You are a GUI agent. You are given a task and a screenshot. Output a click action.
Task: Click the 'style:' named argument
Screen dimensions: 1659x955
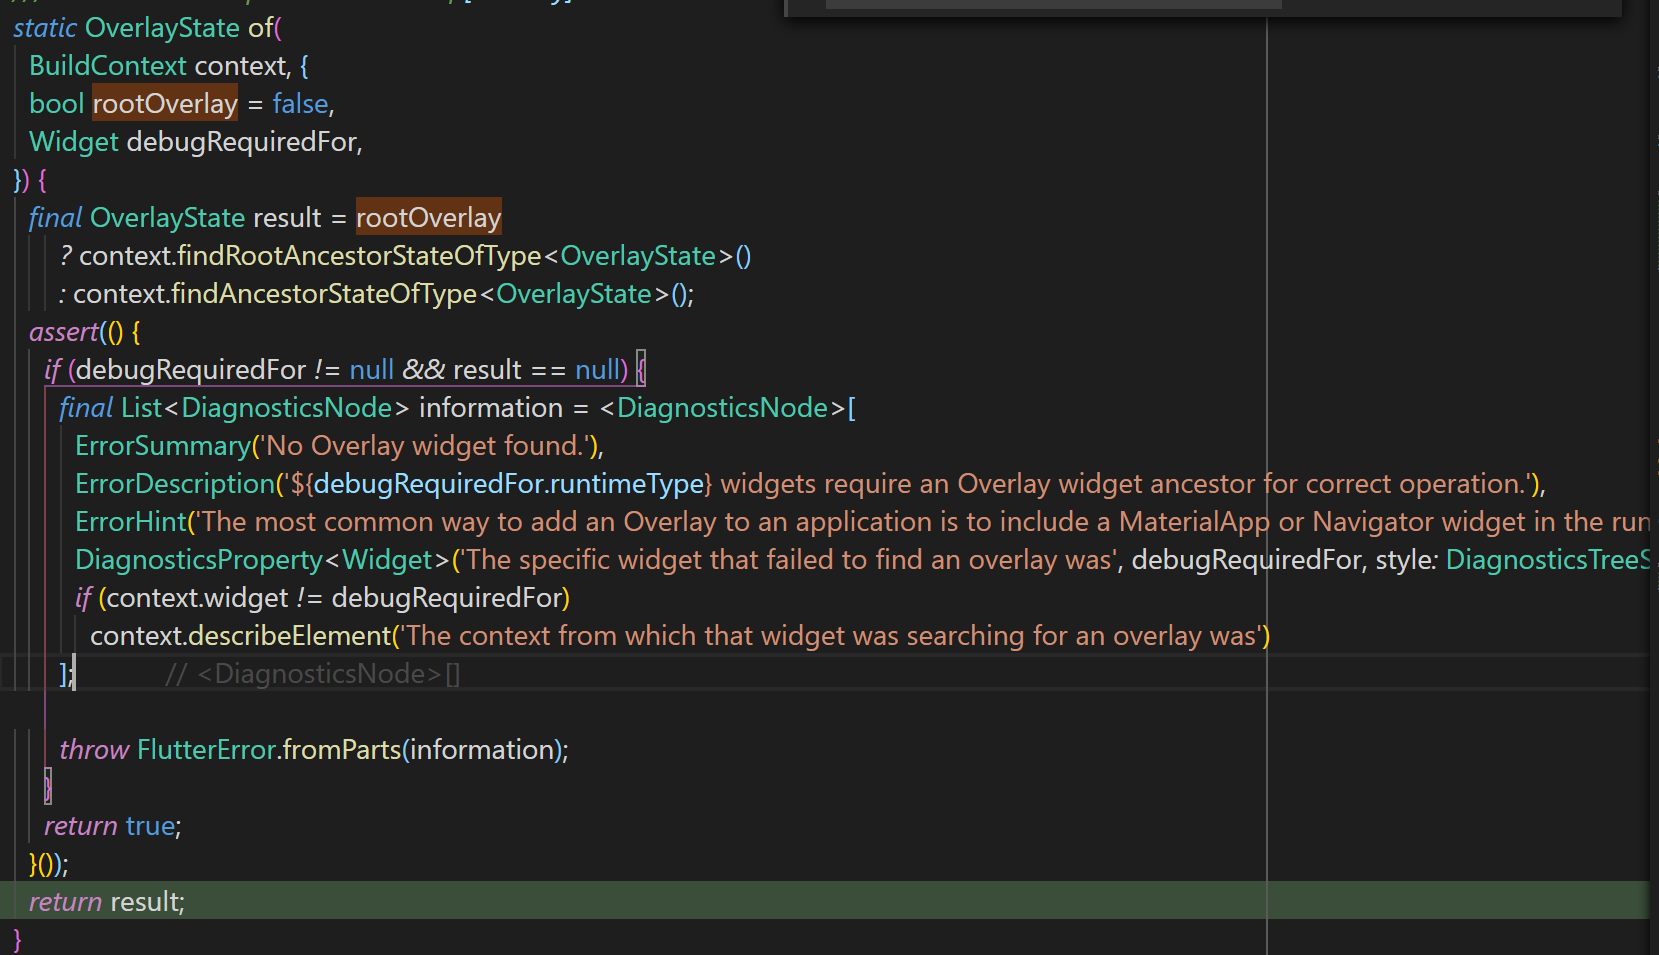tap(1406, 560)
